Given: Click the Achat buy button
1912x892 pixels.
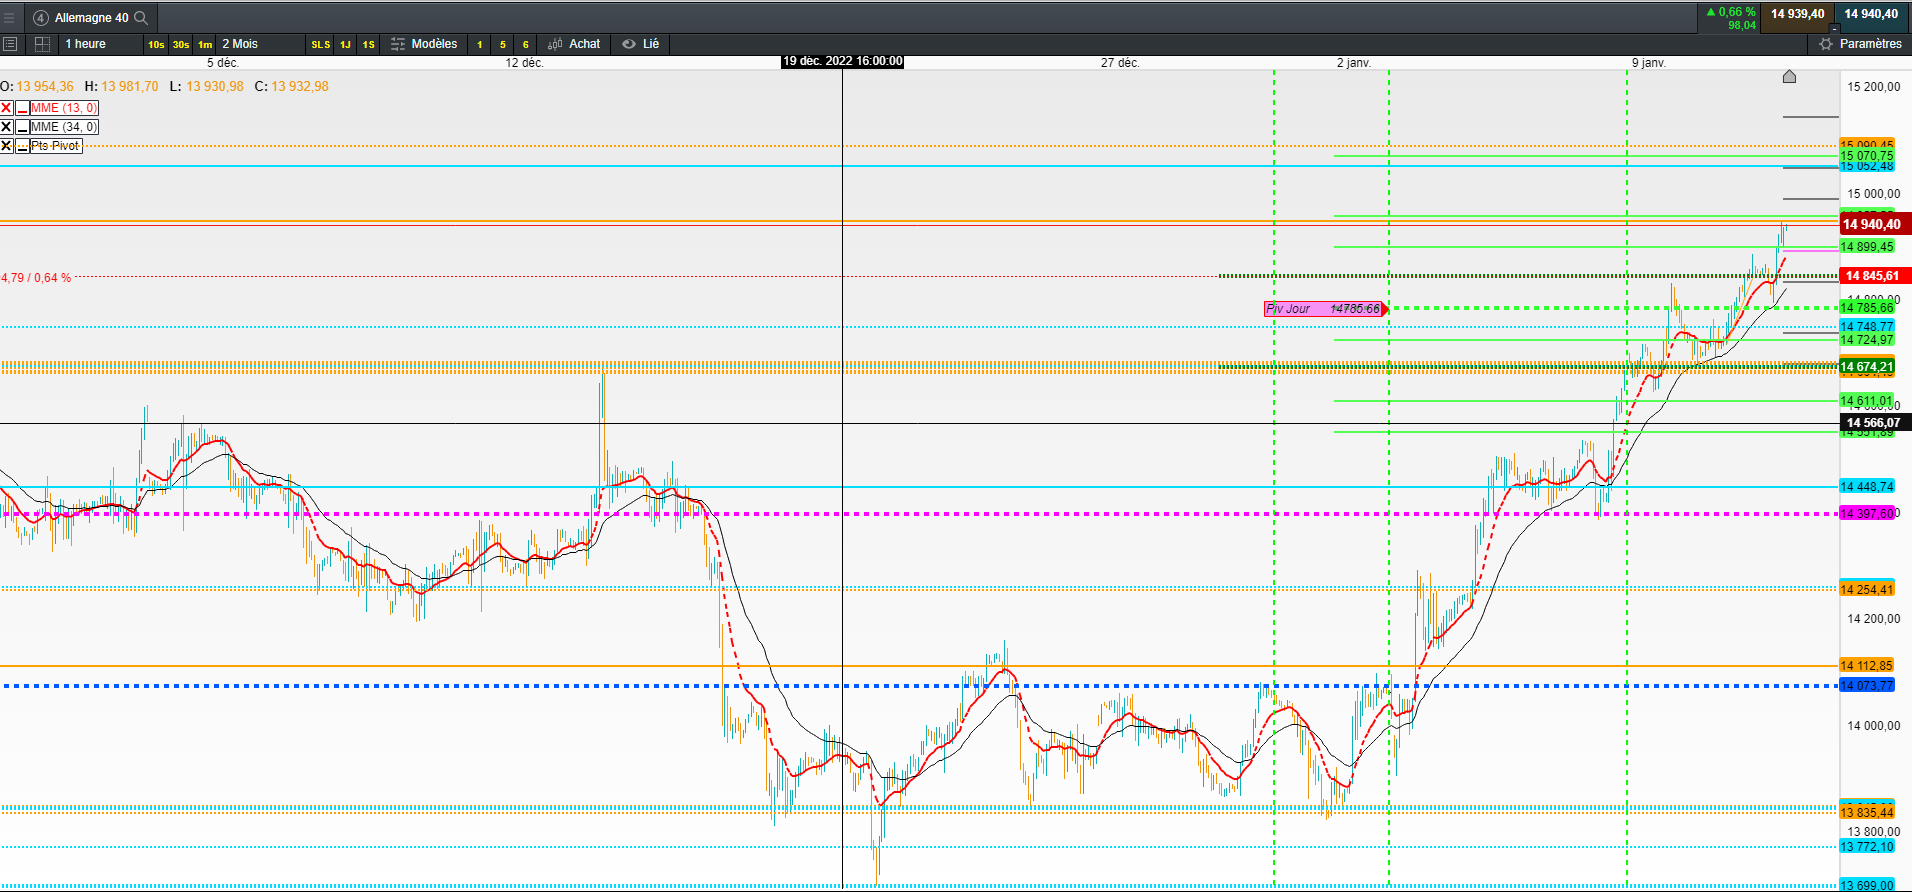Looking at the screenshot, I should coord(574,44).
